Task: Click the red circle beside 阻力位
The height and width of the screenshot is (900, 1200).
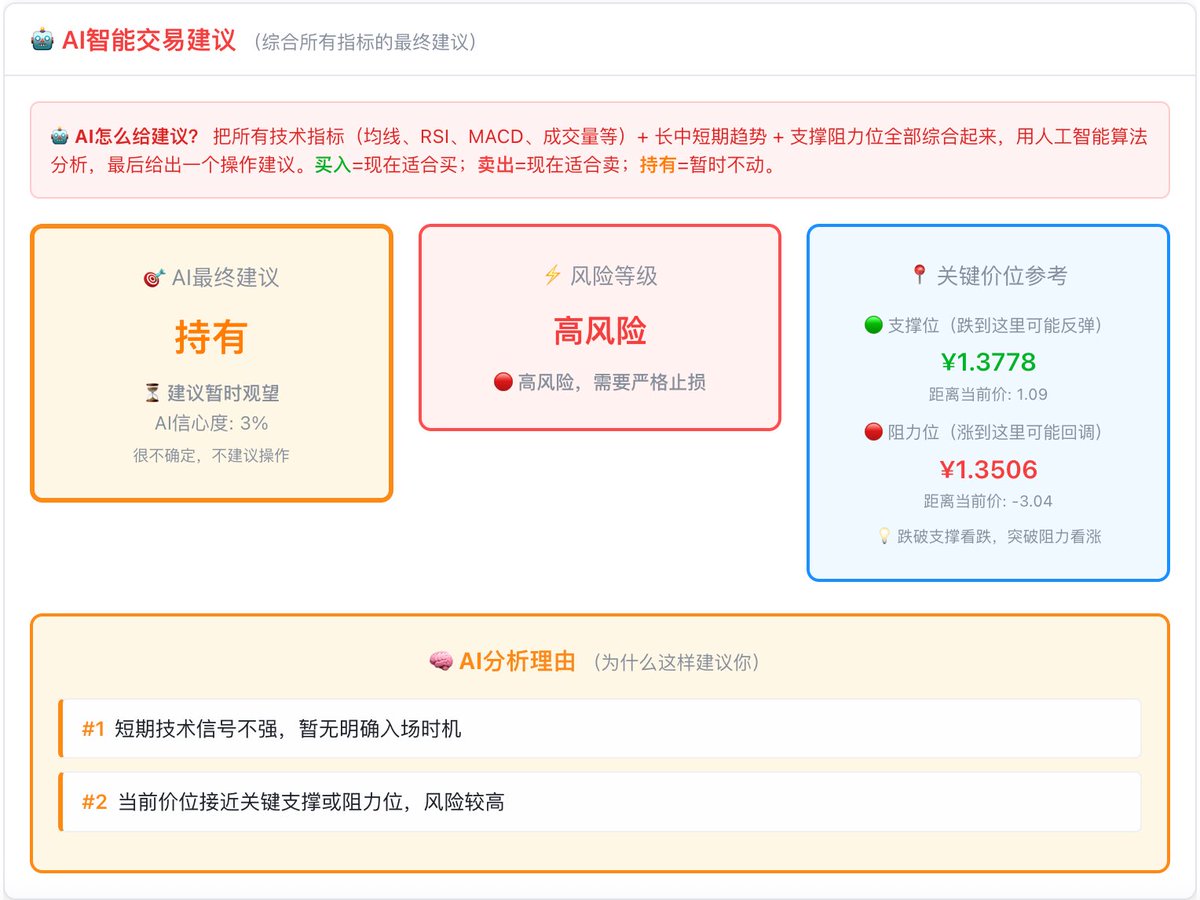Action: click(x=873, y=432)
